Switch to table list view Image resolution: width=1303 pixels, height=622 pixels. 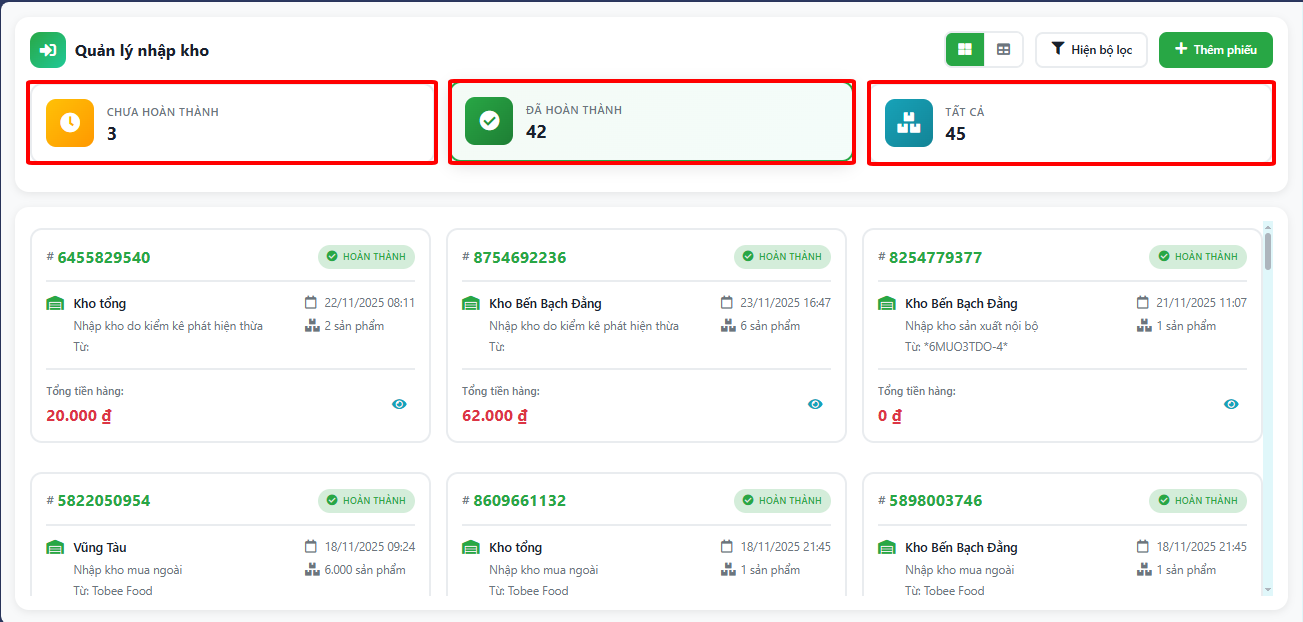pos(1003,49)
